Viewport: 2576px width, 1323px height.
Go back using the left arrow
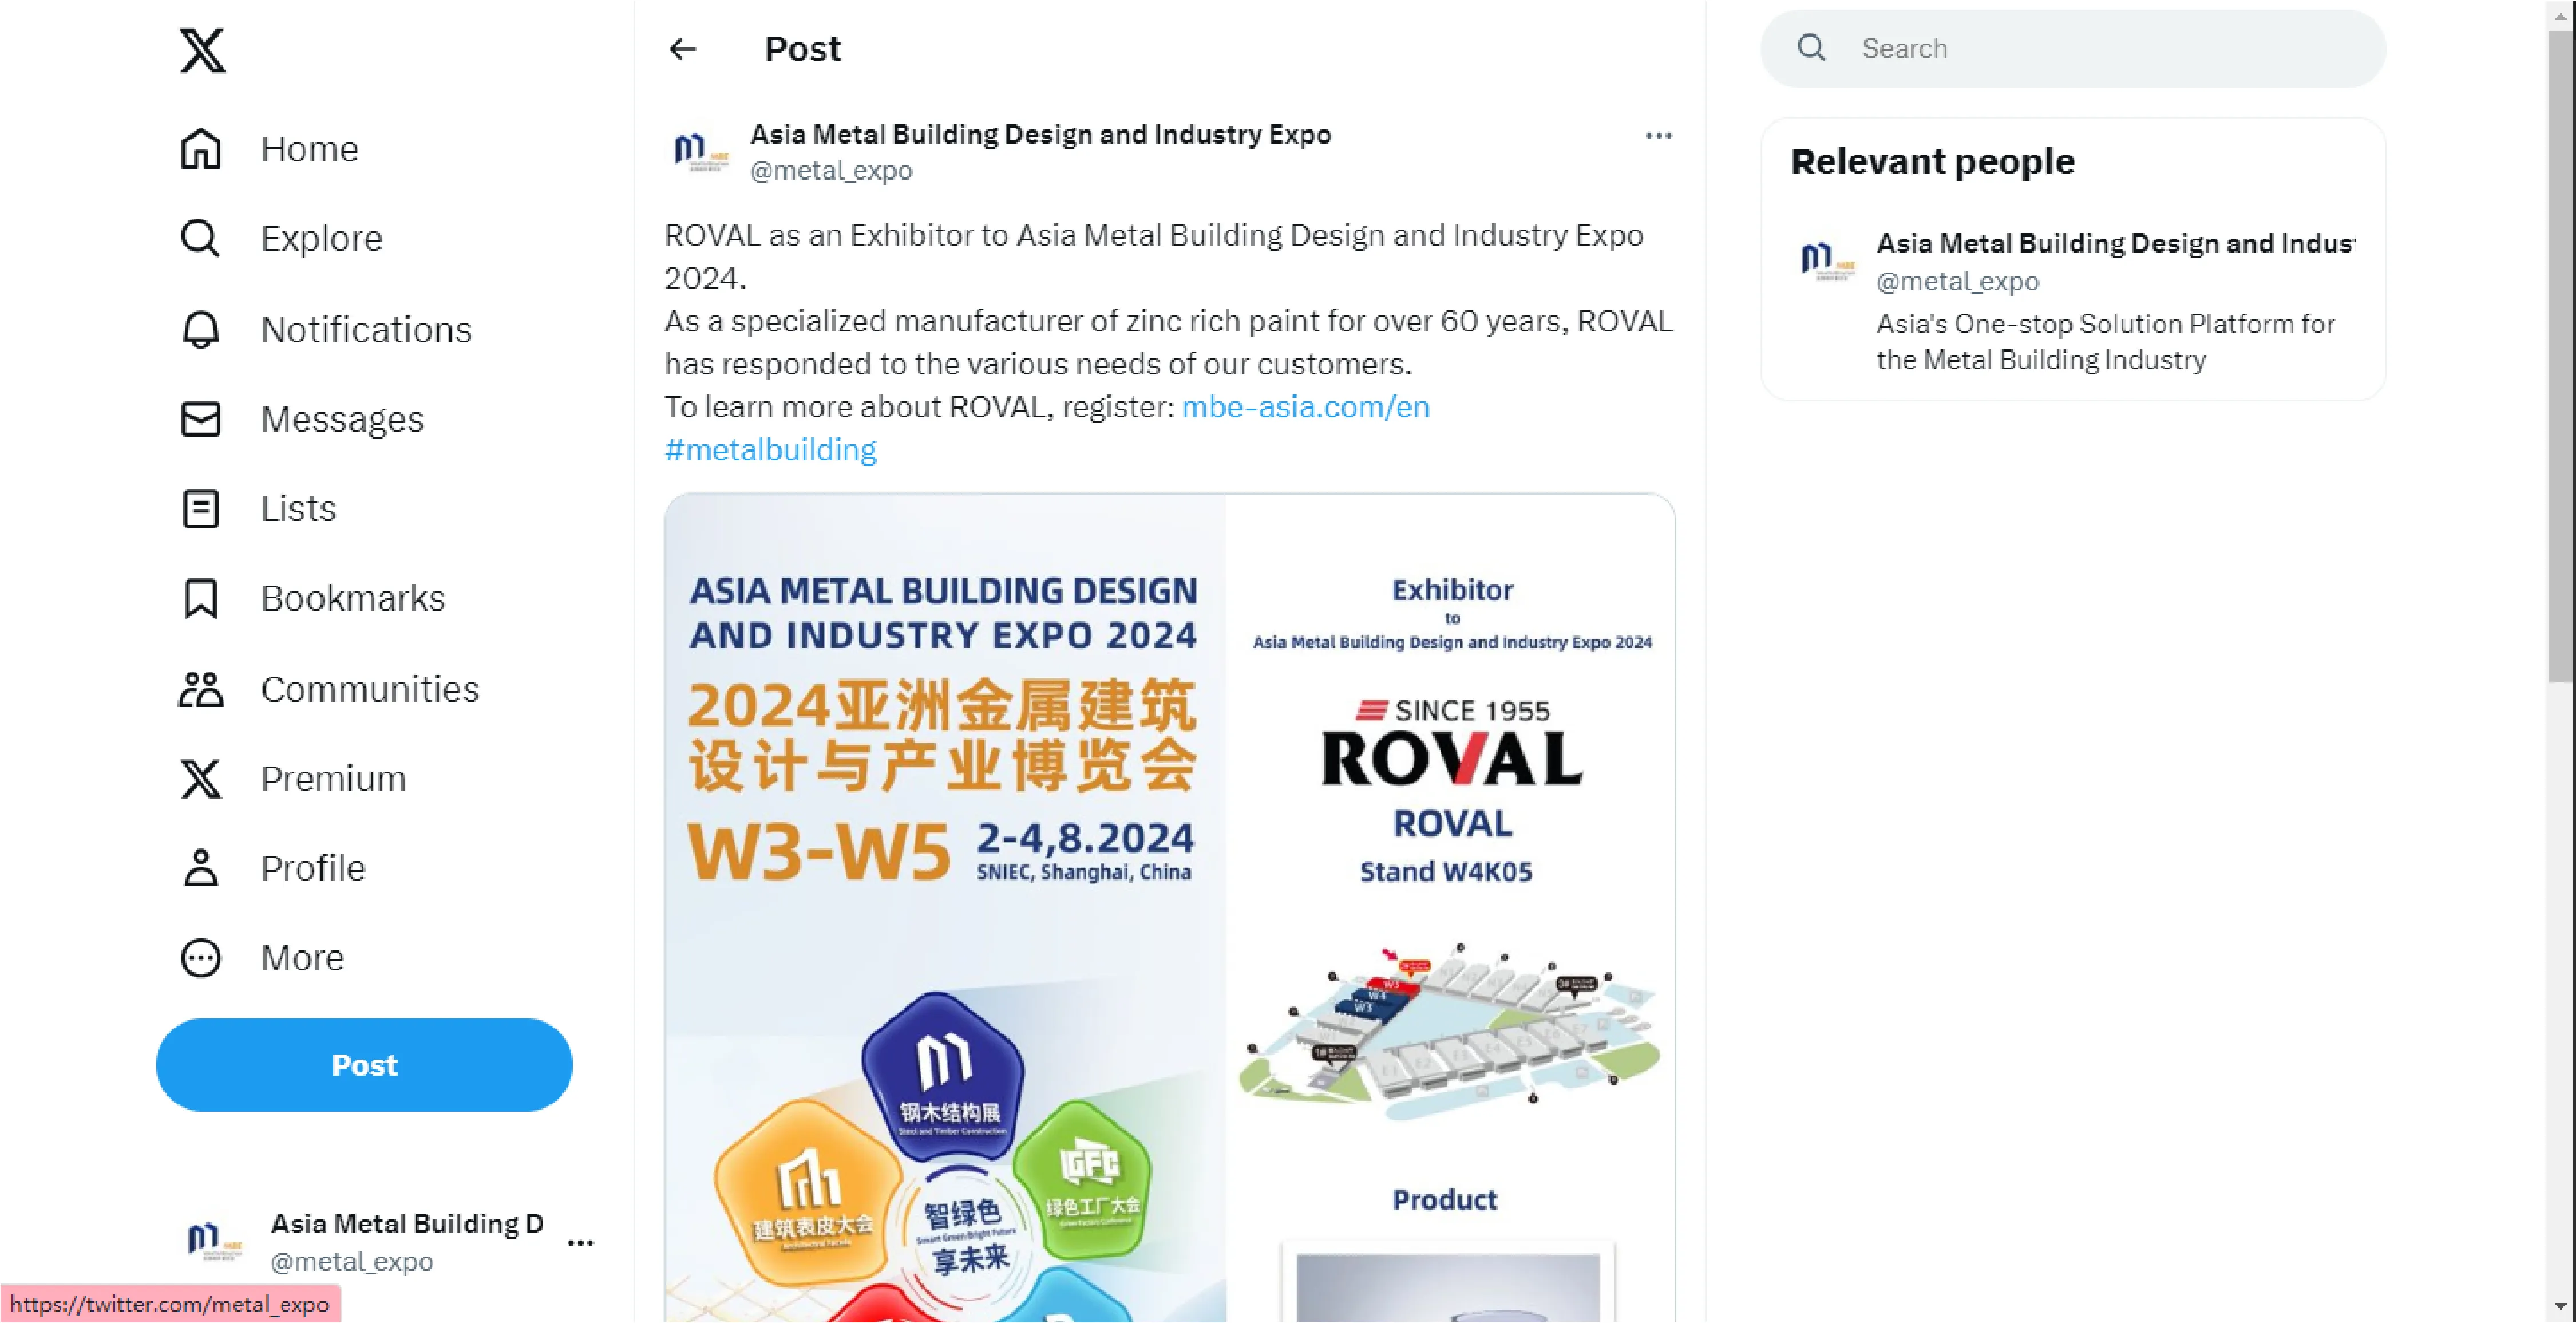[x=683, y=49]
